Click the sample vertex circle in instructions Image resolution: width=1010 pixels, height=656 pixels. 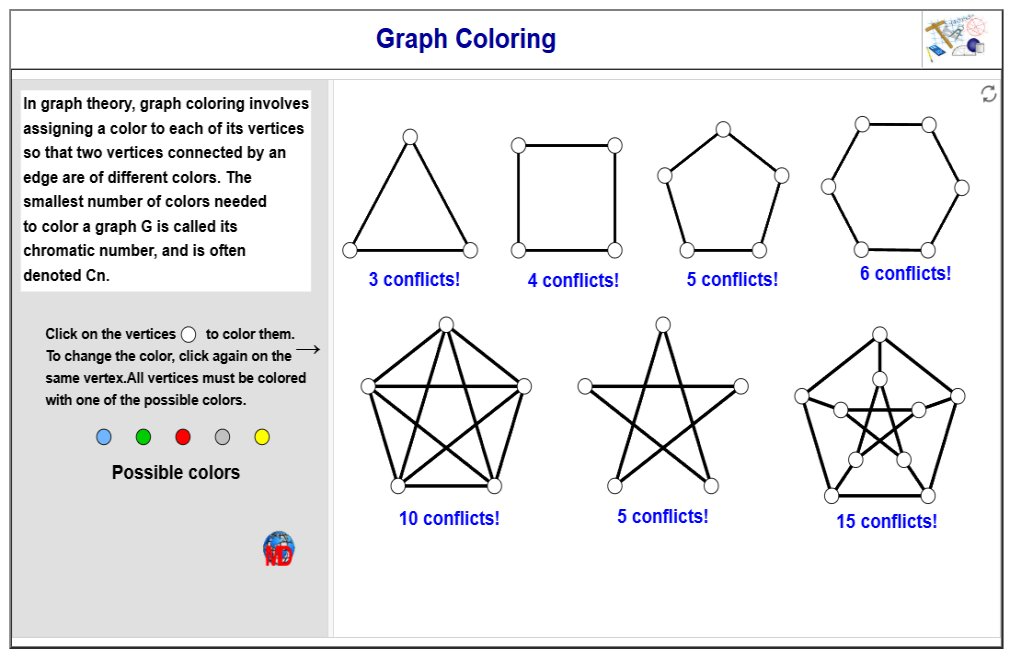(188, 335)
